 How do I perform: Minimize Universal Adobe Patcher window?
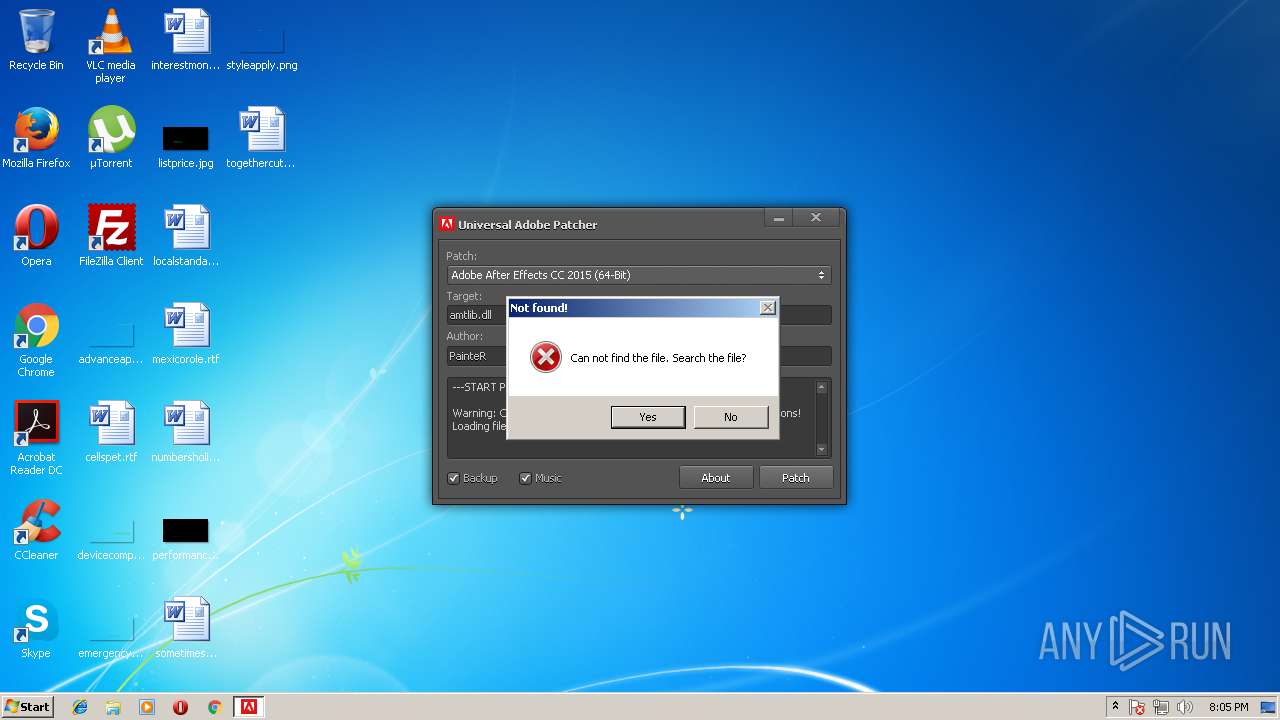779,218
